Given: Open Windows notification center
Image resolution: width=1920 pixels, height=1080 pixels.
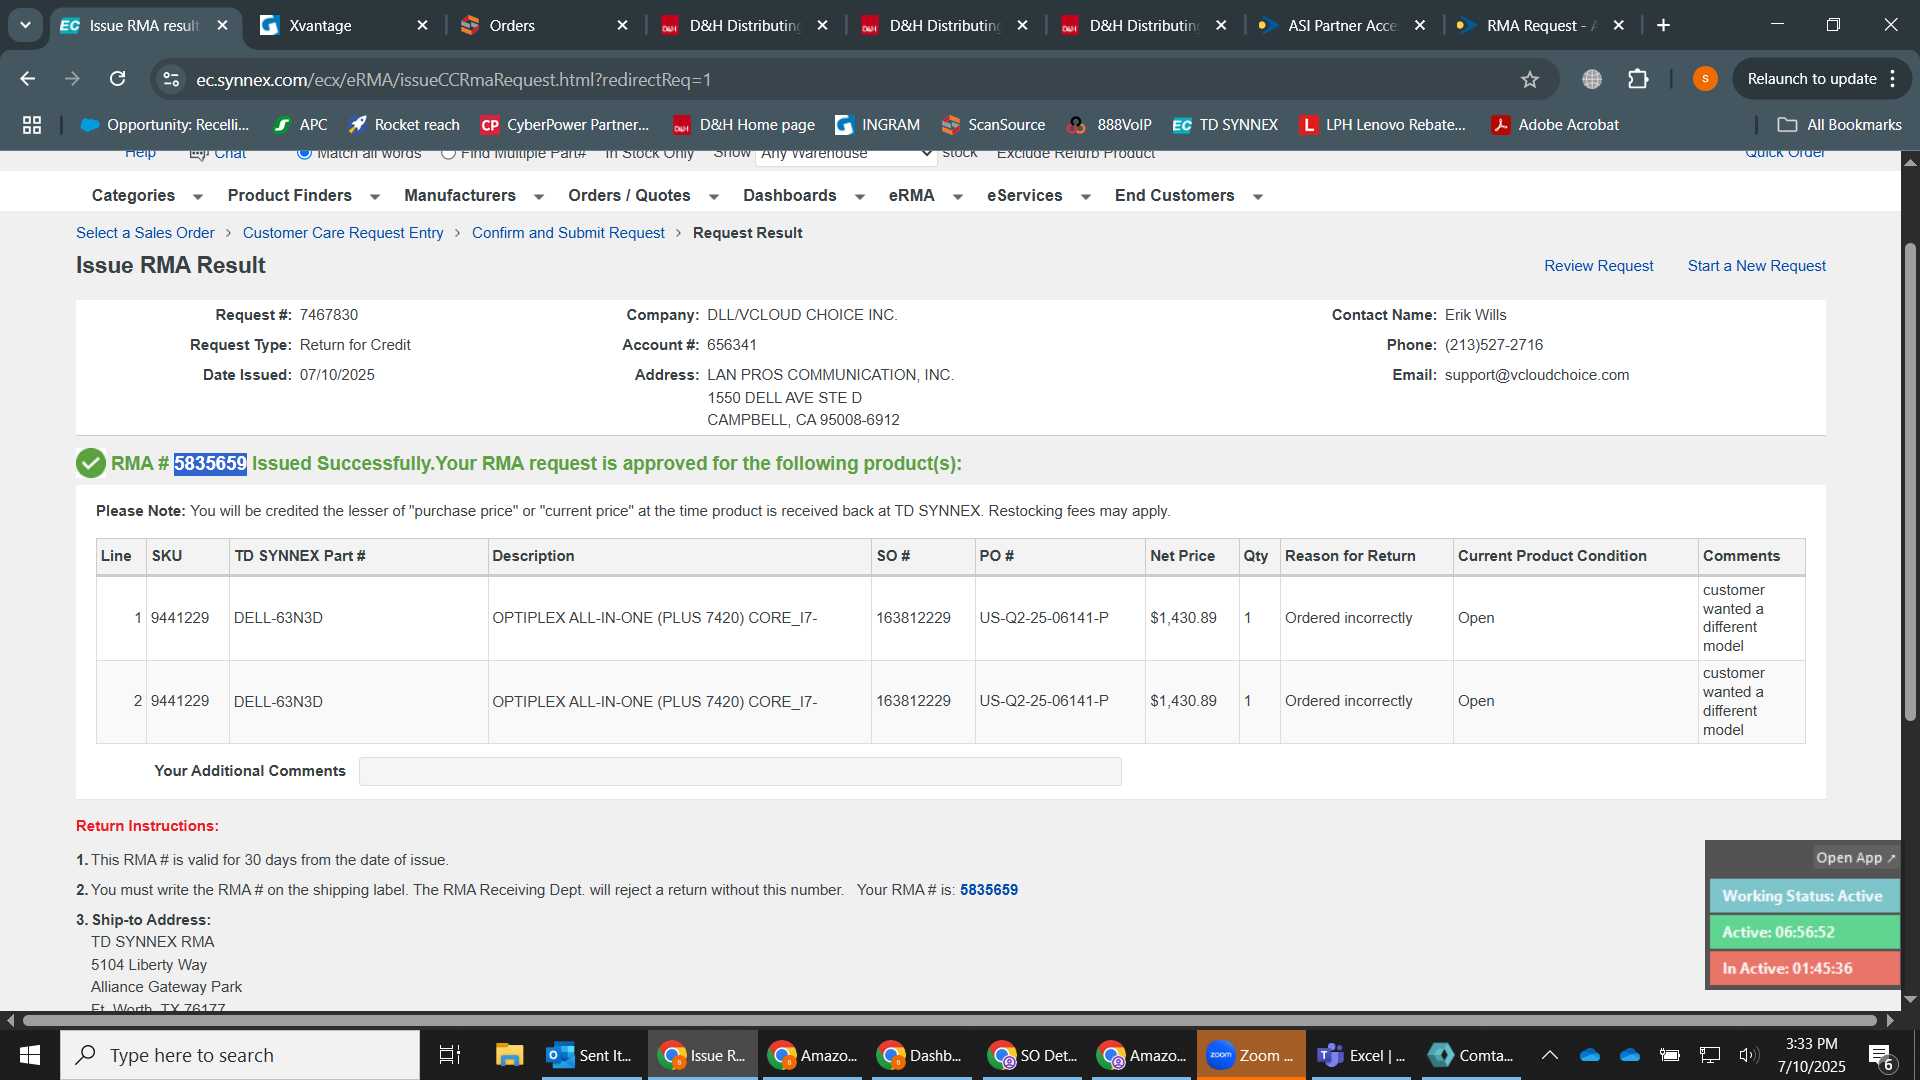Looking at the screenshot, I should click(x=1880, y=1056).
